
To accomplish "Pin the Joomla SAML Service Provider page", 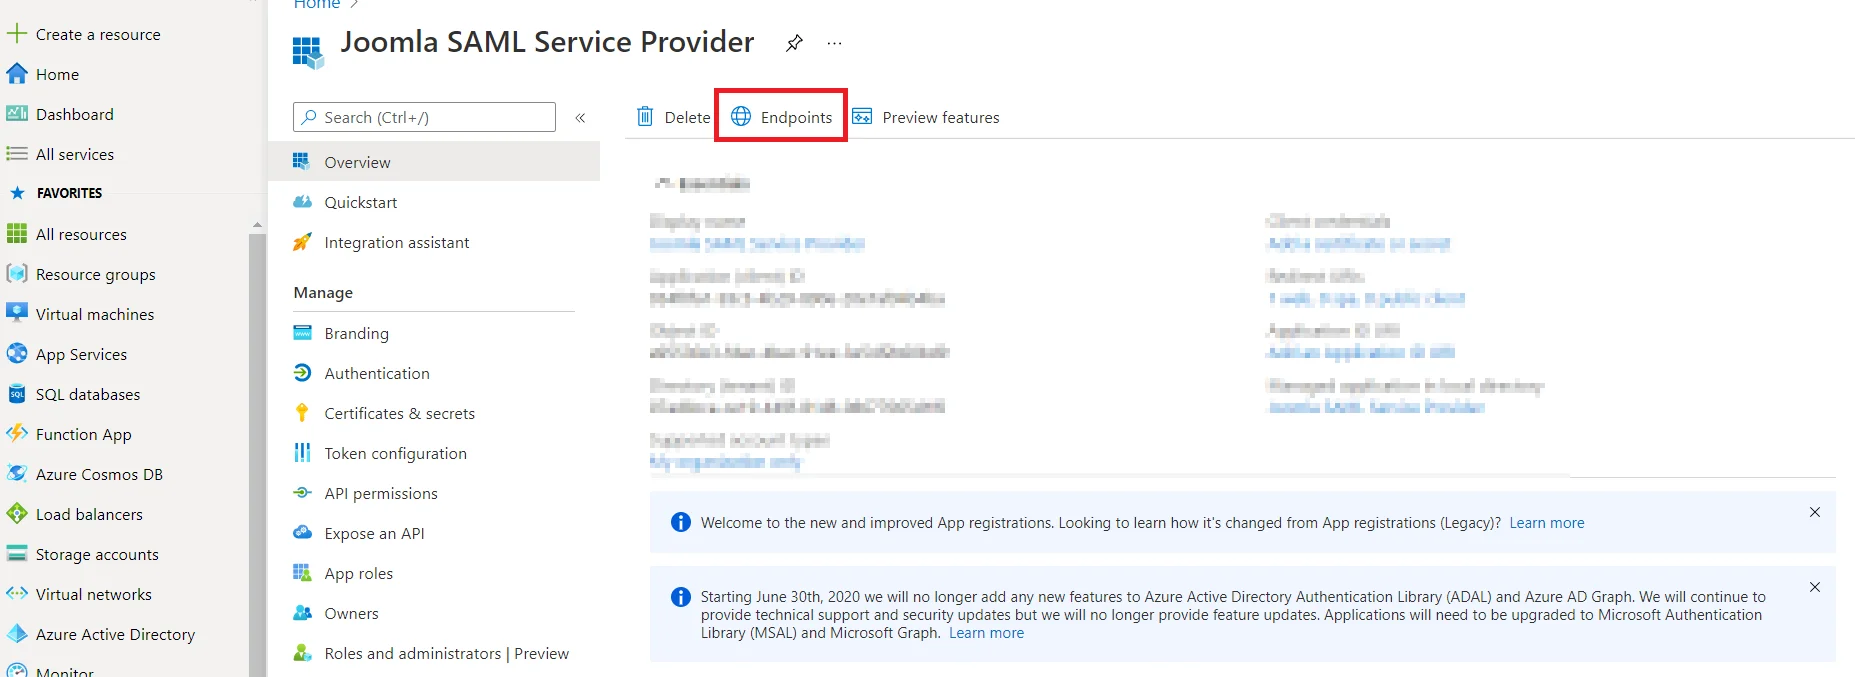I will point(794,43).
